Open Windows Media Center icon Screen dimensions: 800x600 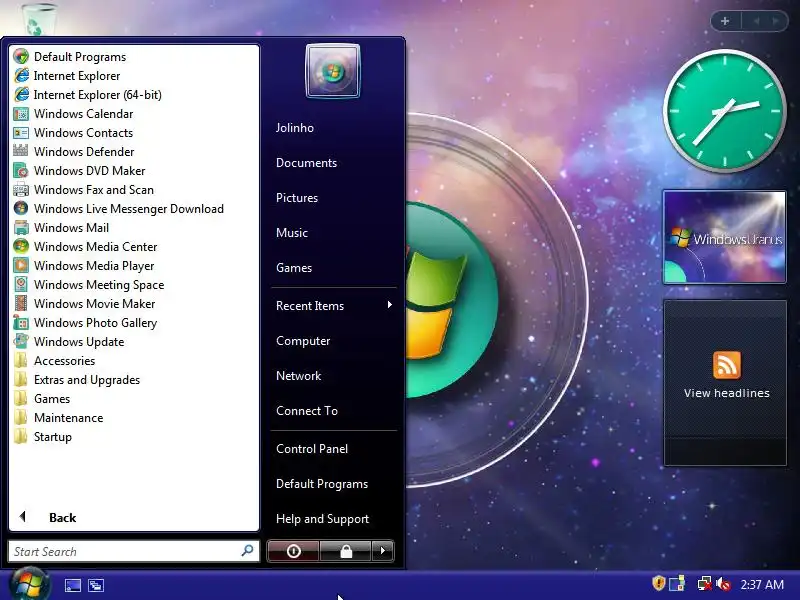(x=21, y=246)
